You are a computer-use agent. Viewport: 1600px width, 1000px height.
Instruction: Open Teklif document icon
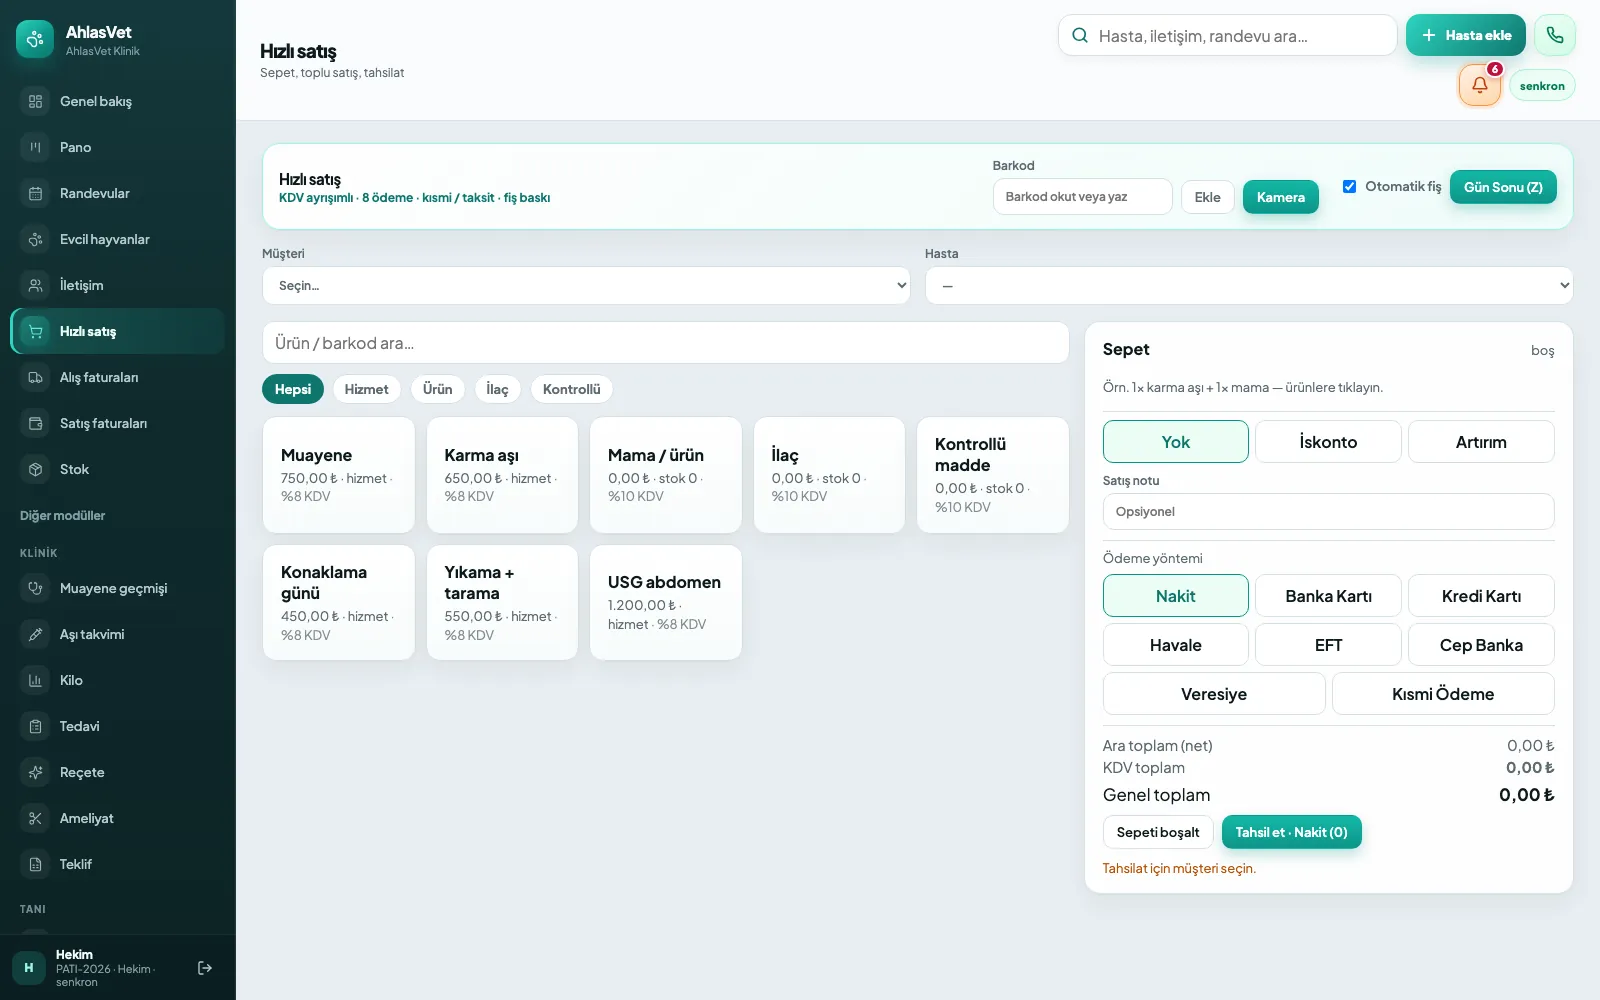[35, 864]
